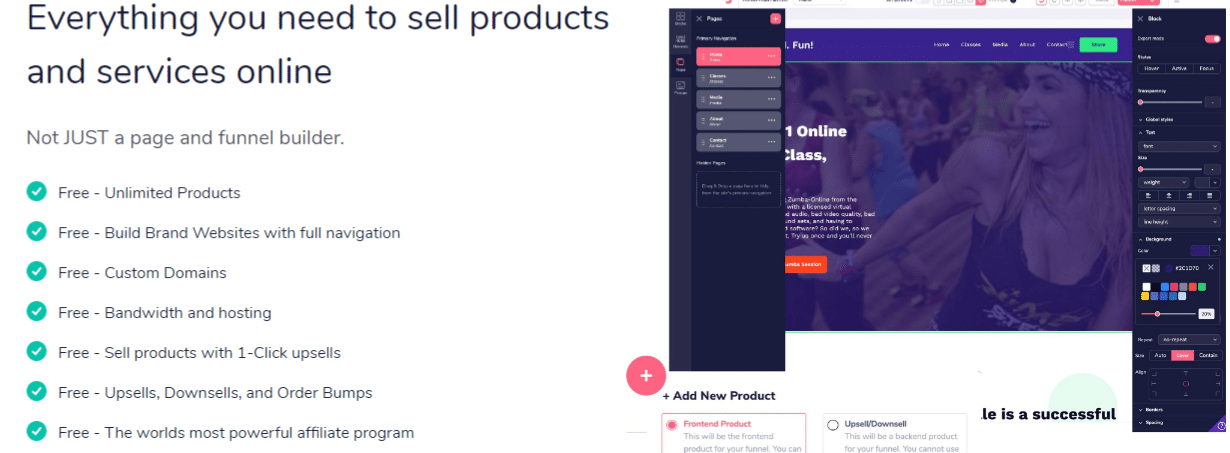Image resolution: width=1230 pixels, height=453 pixels.
Task: Open the Pages icon in left sidebar
Action: point(680,65)
